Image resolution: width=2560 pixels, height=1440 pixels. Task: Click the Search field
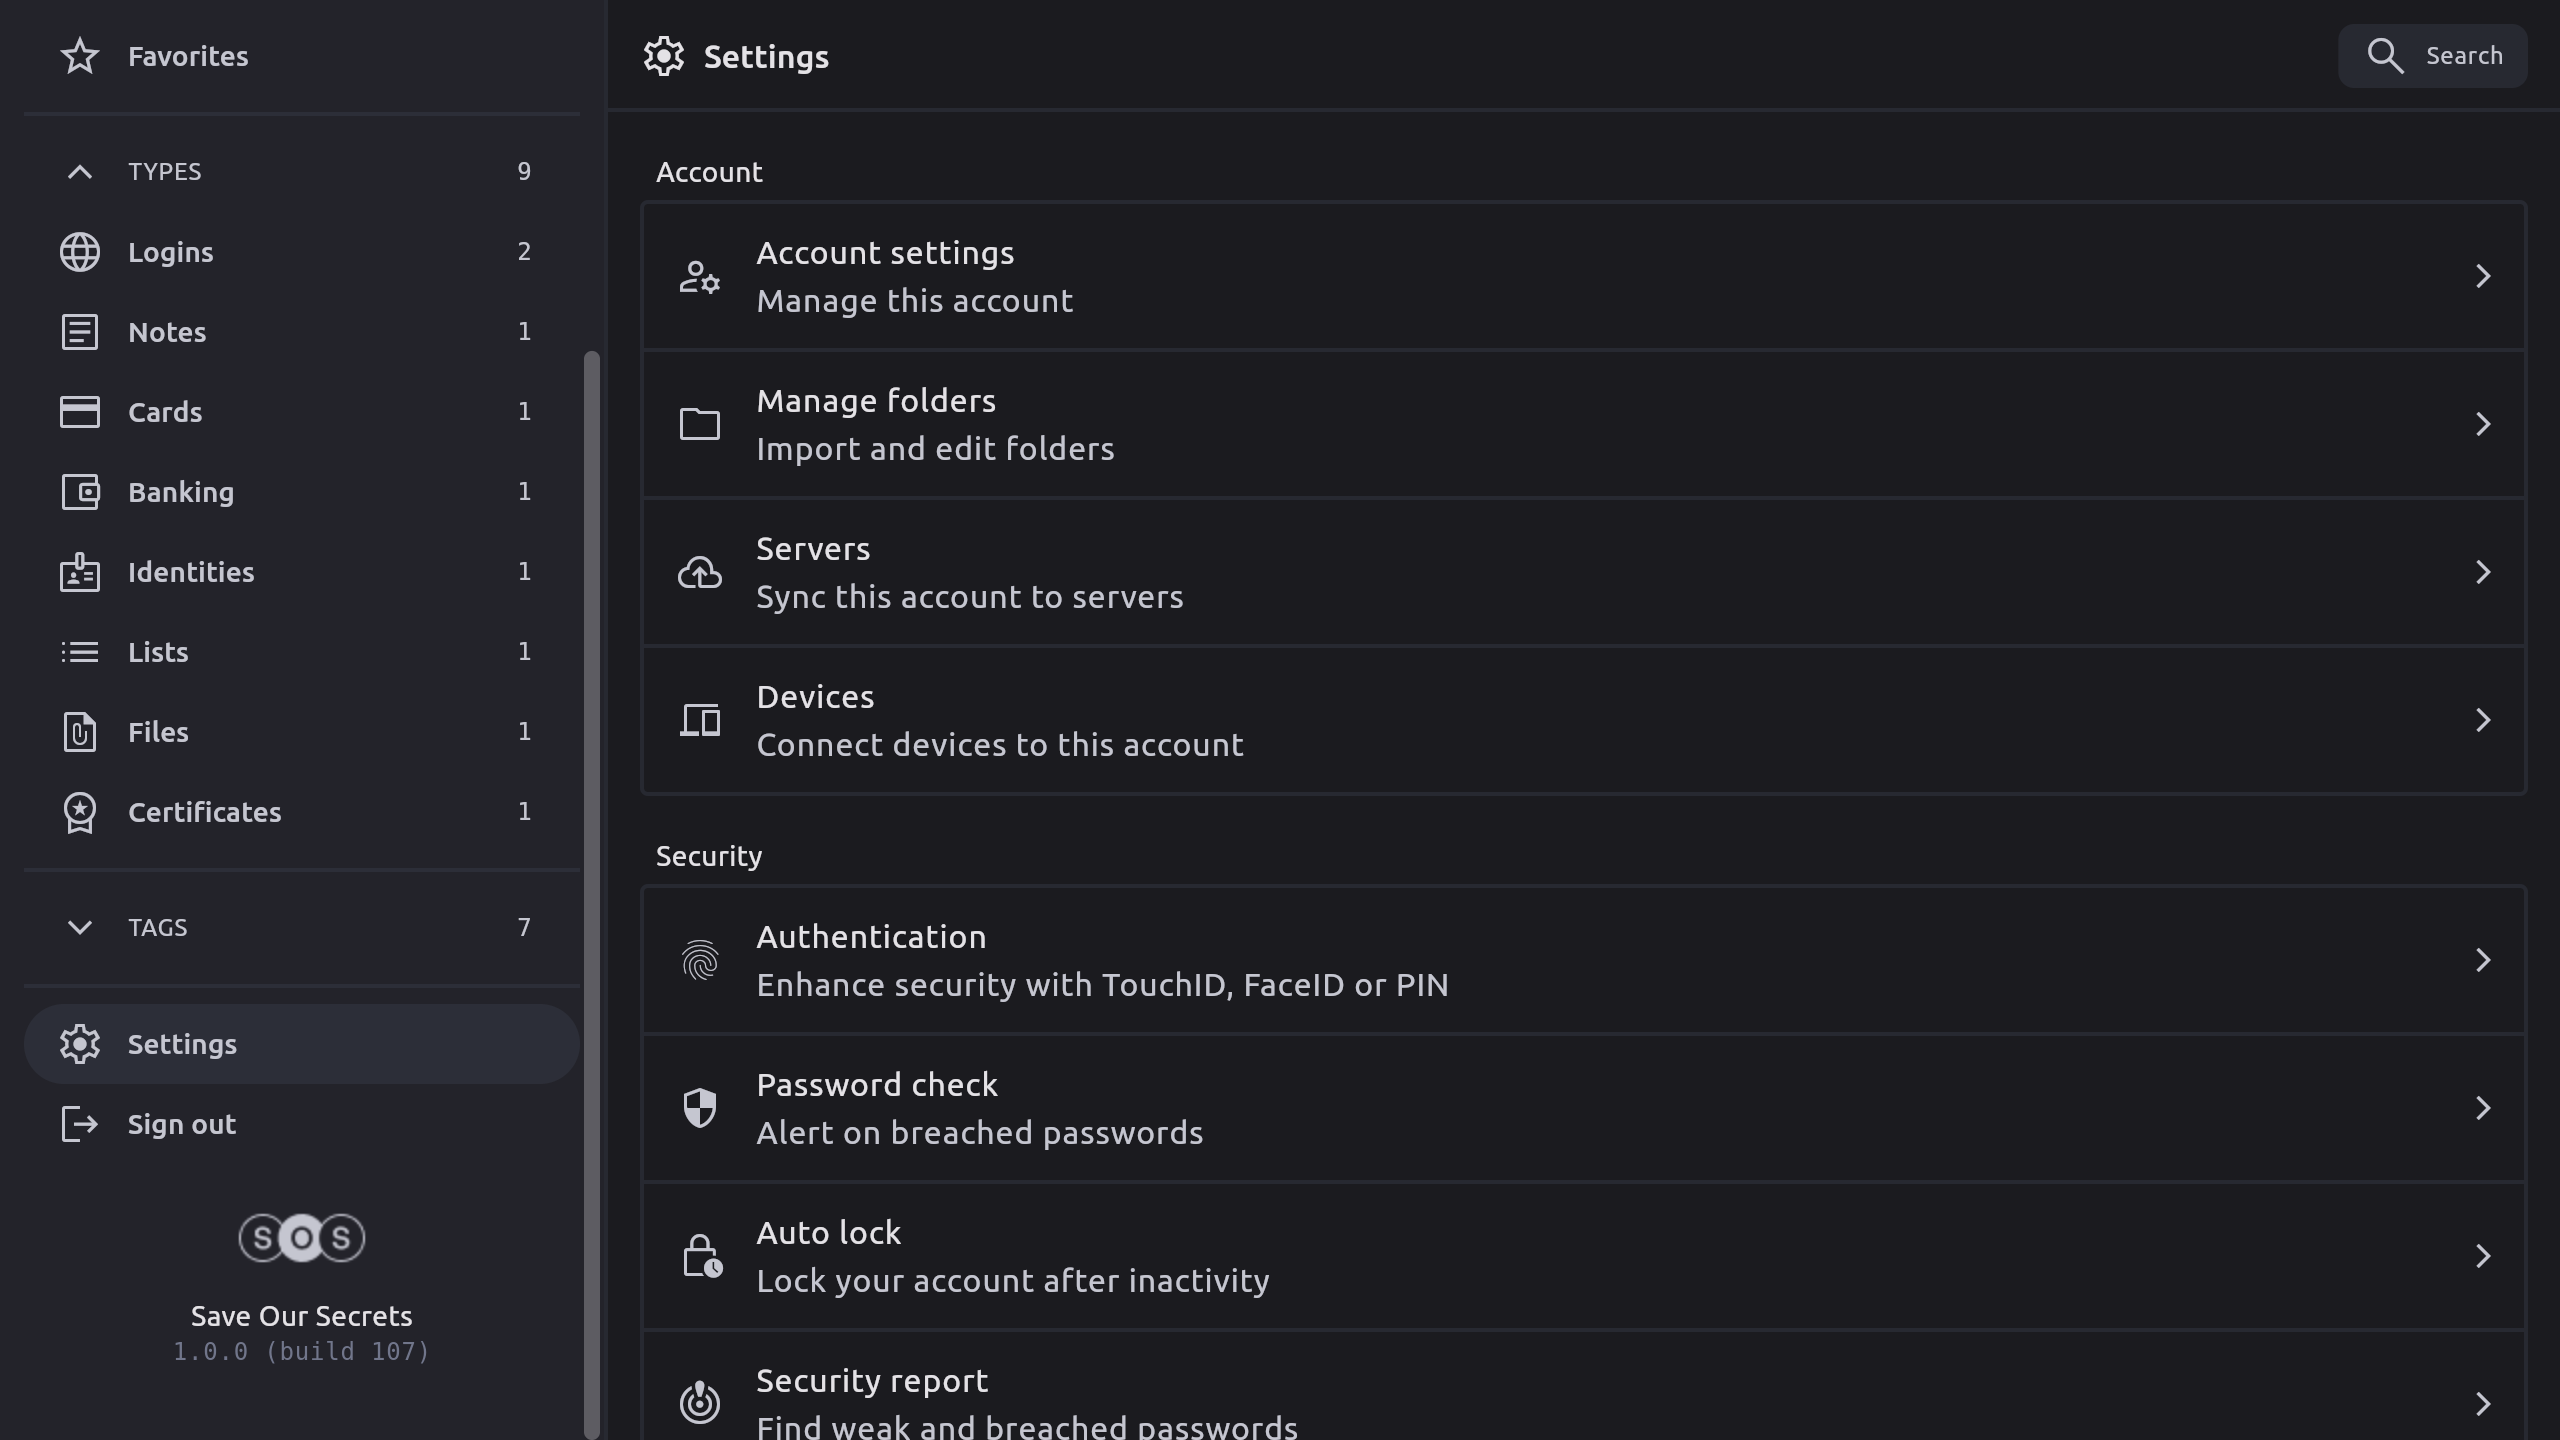(2432, 56)
